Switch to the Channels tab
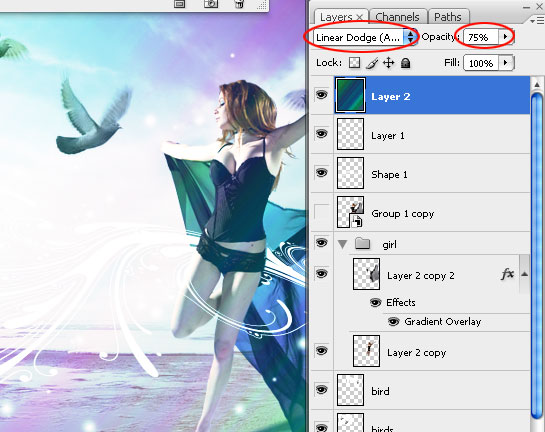Screen dimensions: 545x432 (x=397, y=17)
